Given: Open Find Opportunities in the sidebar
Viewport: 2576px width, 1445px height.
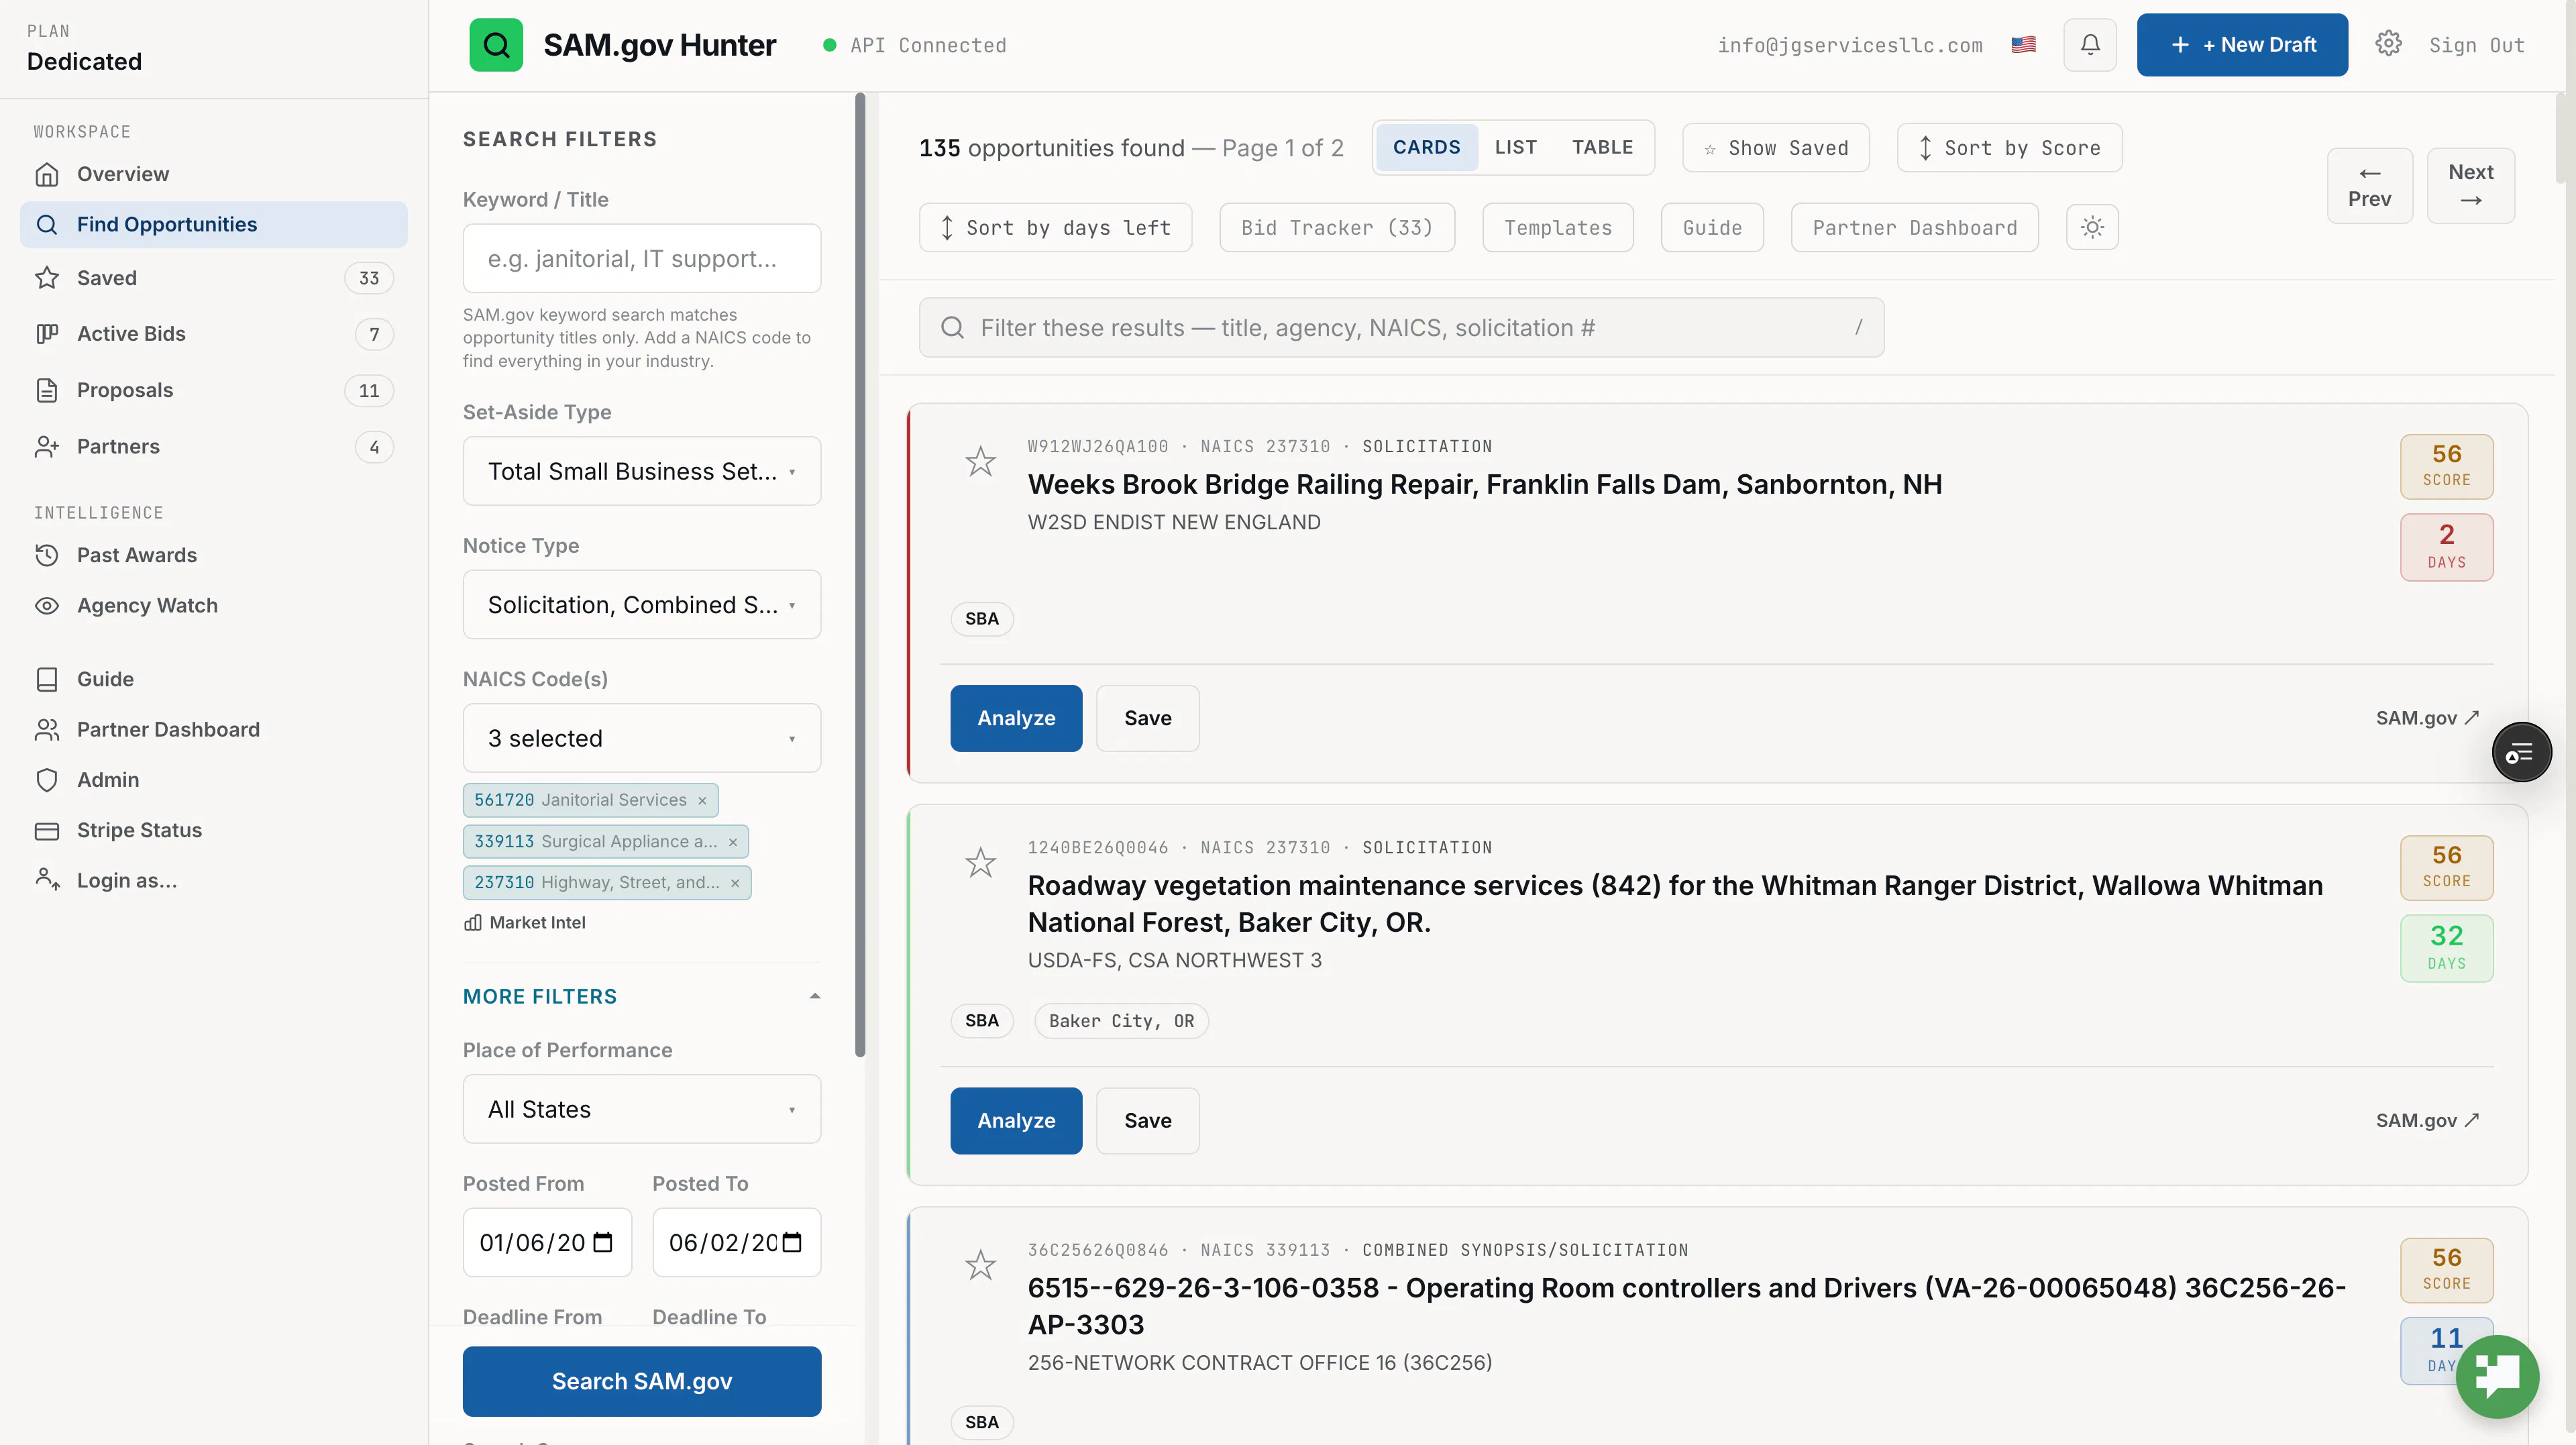Looking at the screenshot, I should tap(214, 225).
